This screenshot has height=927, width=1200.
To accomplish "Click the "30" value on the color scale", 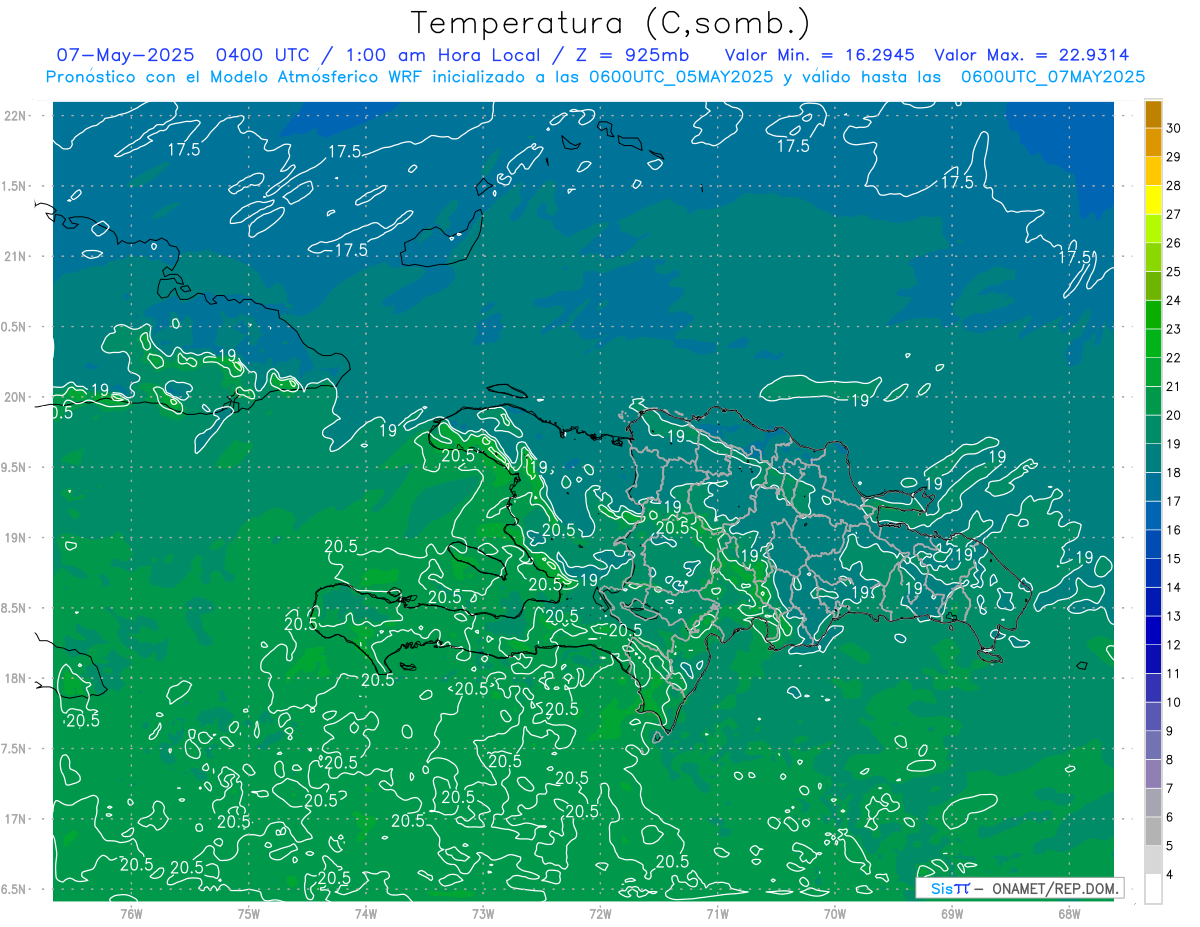I will (x=1173, y=128).
